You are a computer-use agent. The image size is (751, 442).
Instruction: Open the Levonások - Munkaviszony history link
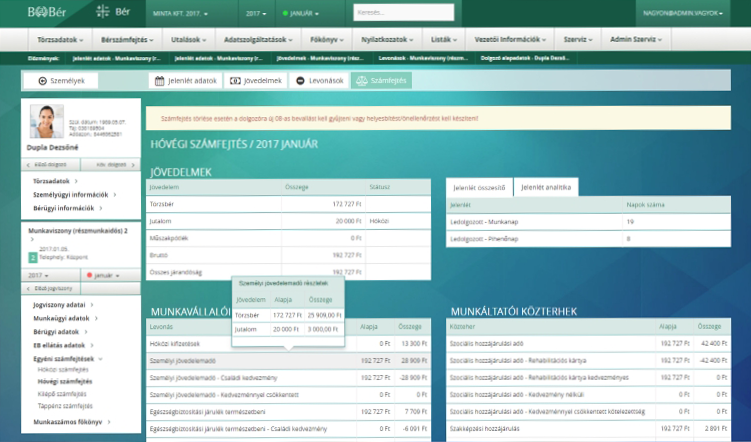click(423, 58)
